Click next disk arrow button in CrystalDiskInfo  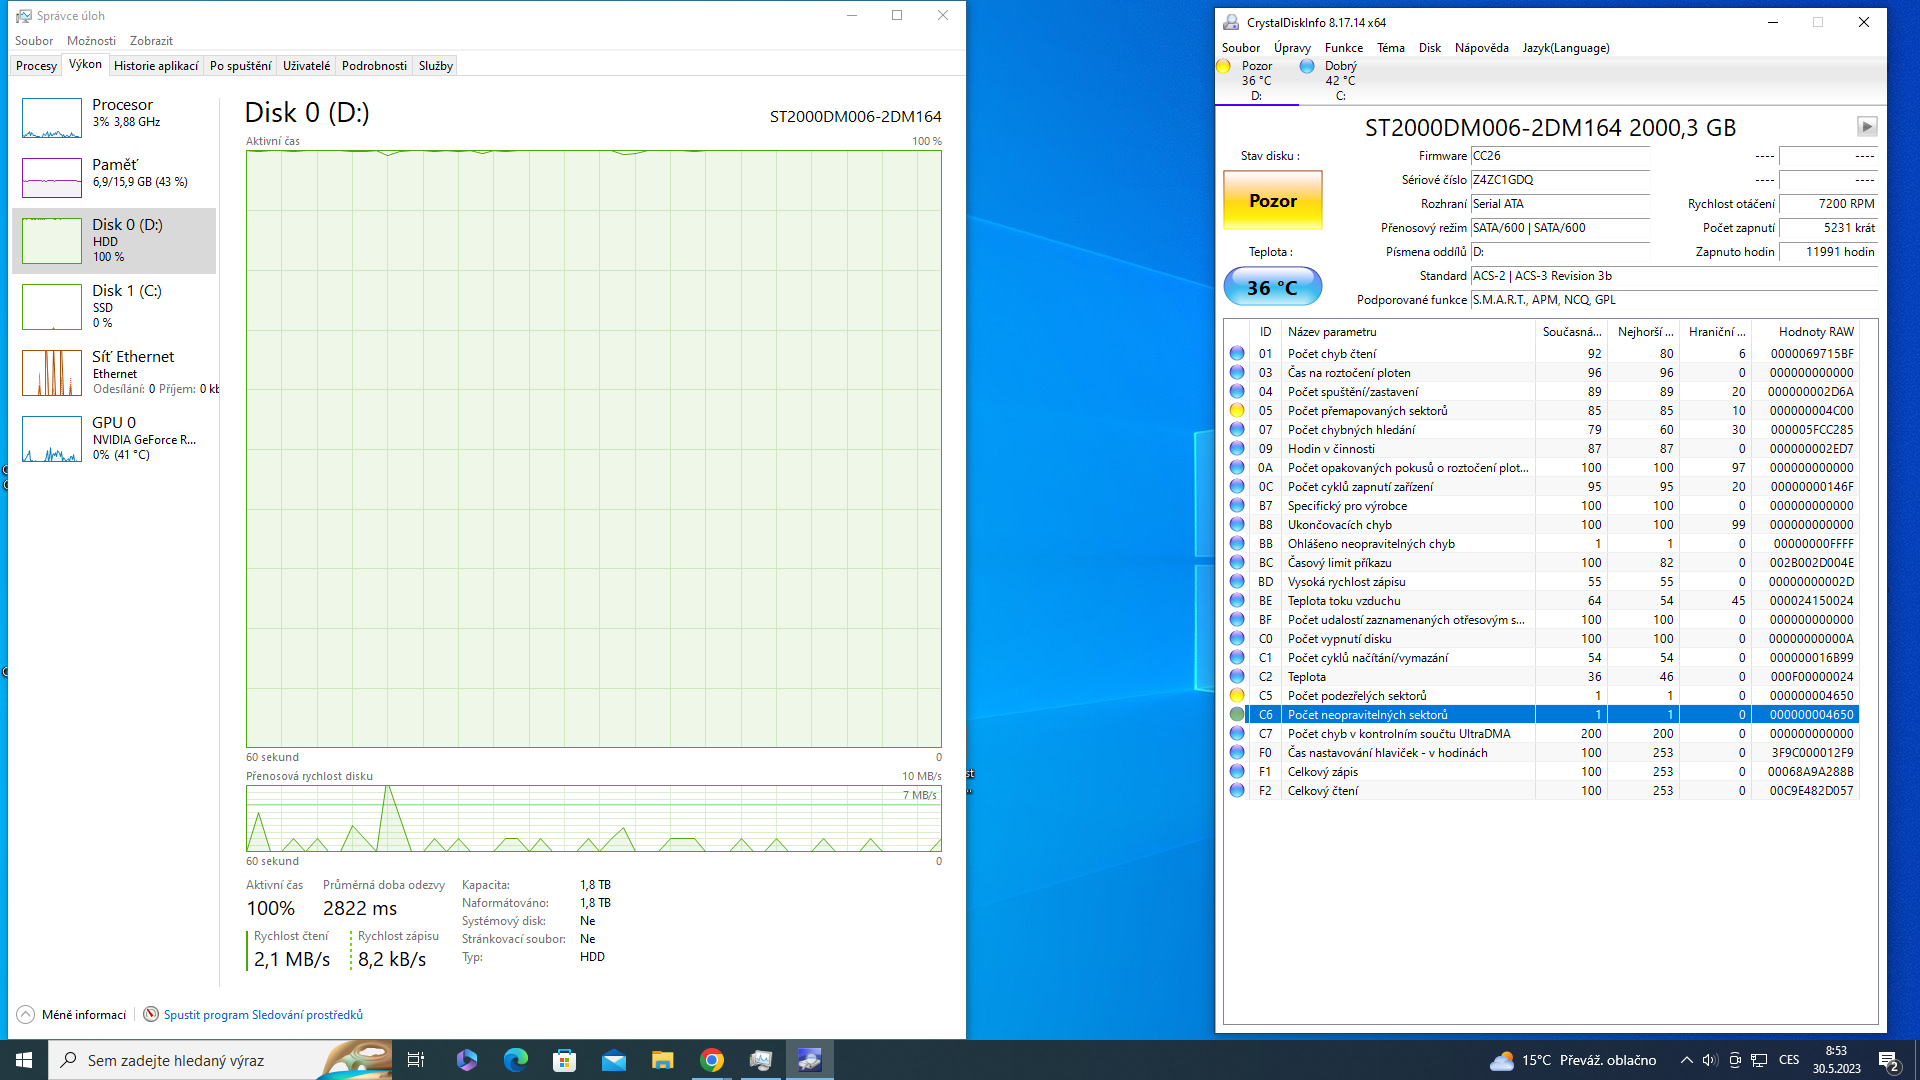pos(1866,127)
